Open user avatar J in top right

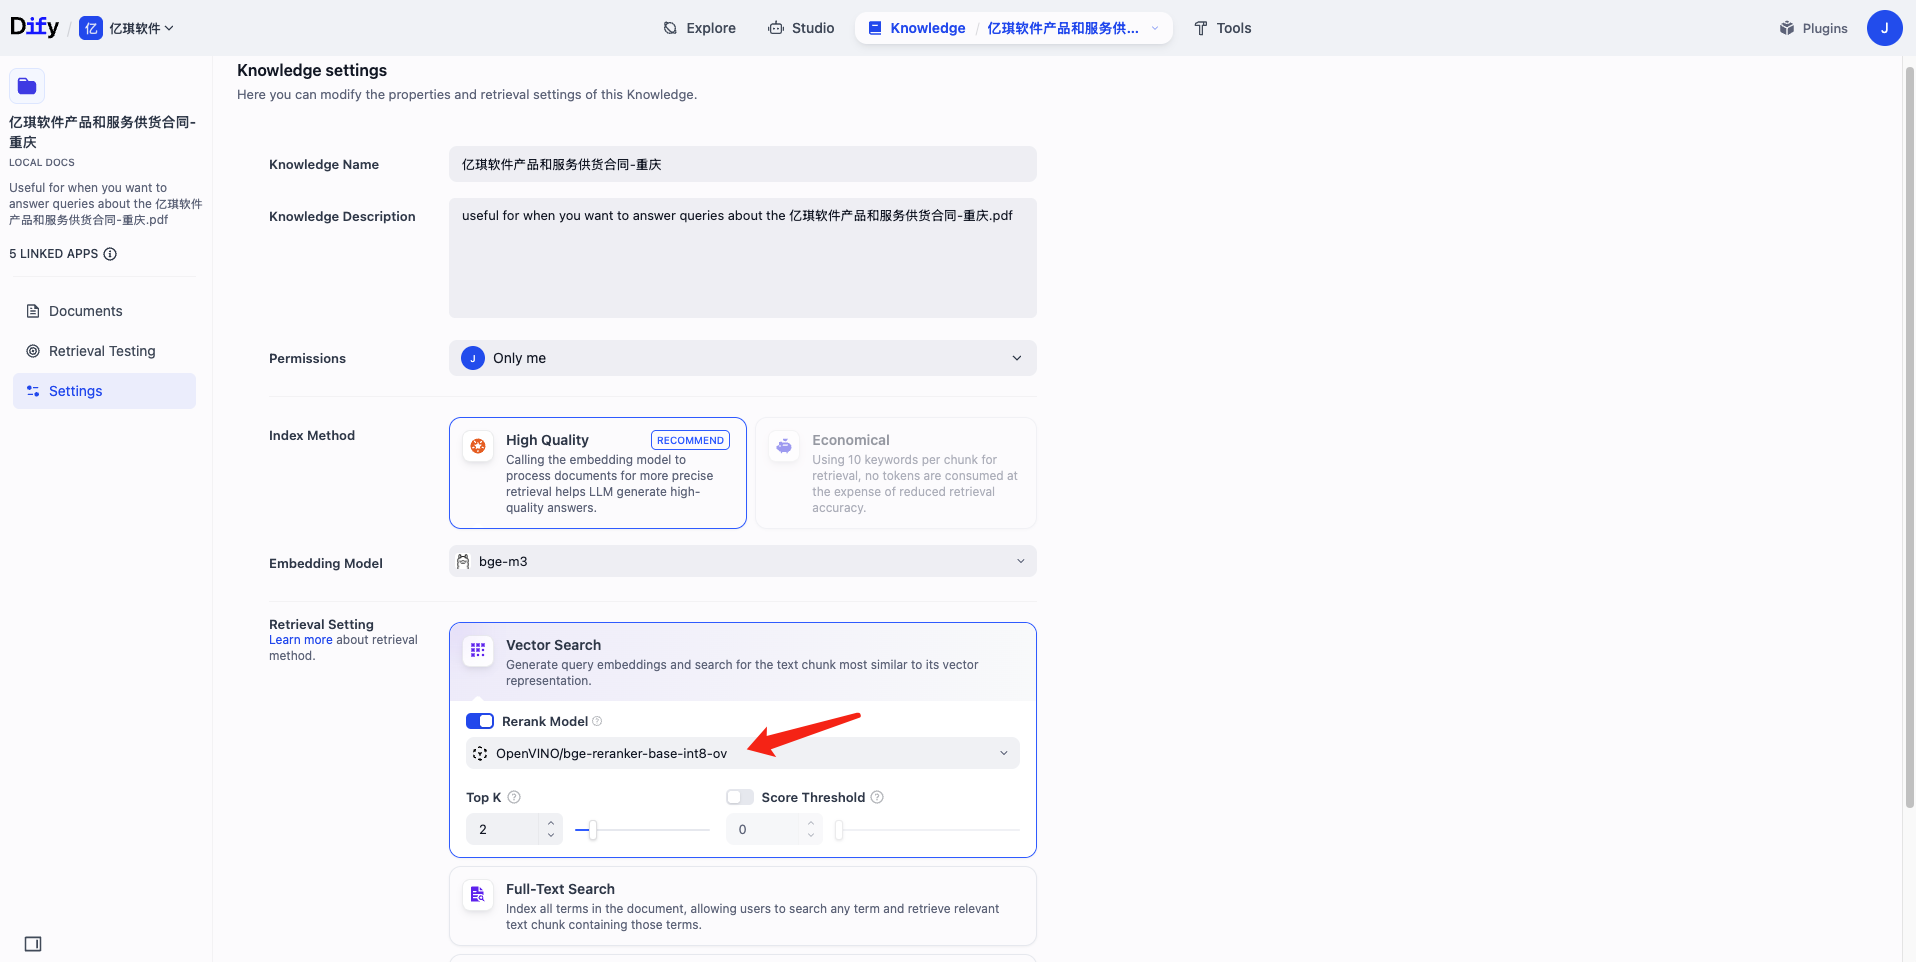pos(1884,28)
